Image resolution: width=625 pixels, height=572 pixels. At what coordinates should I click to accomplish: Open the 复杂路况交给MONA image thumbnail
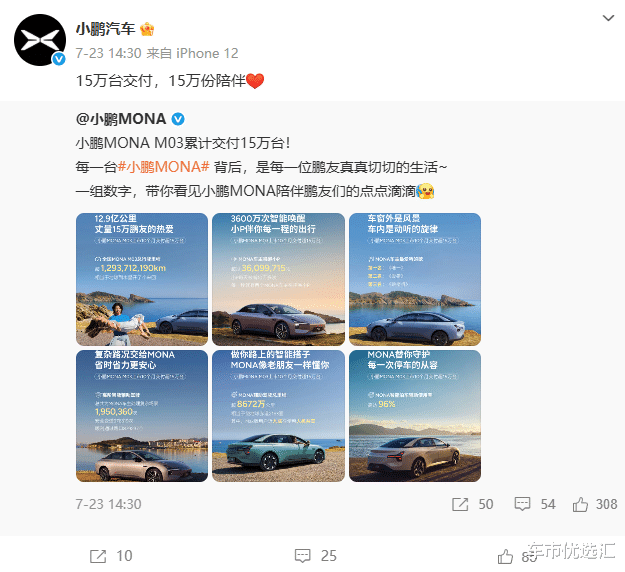tap(142, 416)
